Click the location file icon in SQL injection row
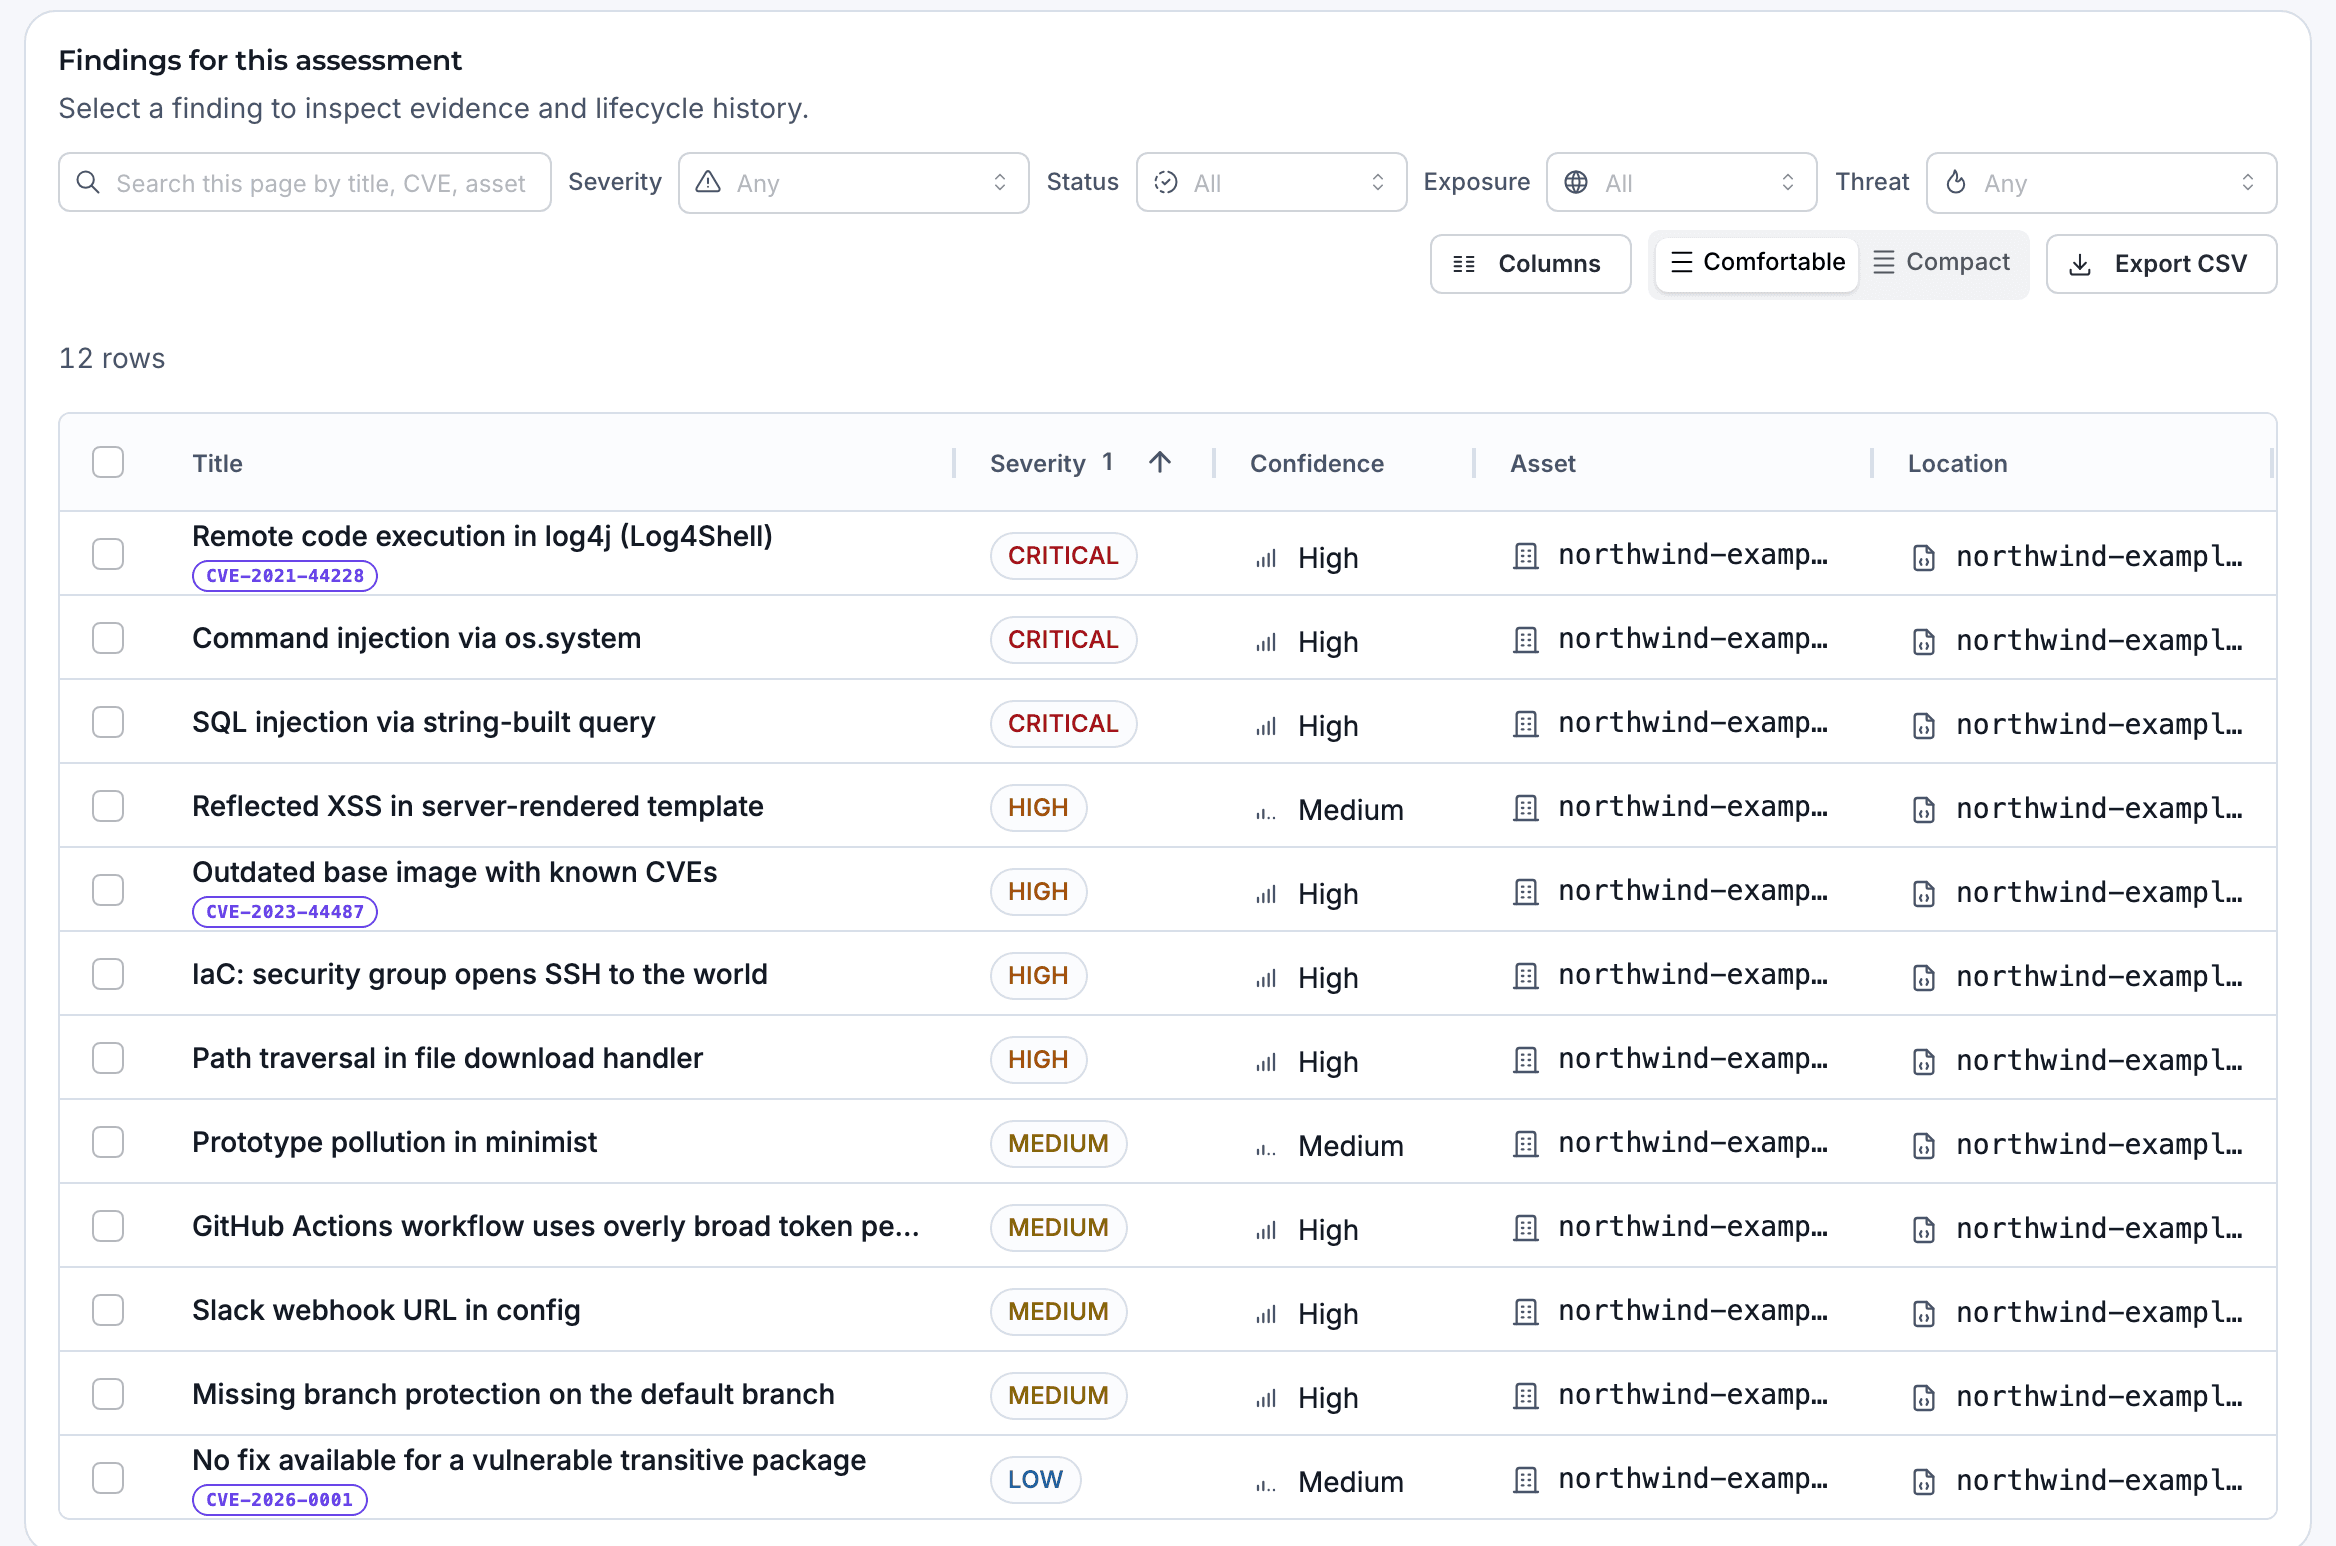2336x1546 pixels. pos(1923,725)
